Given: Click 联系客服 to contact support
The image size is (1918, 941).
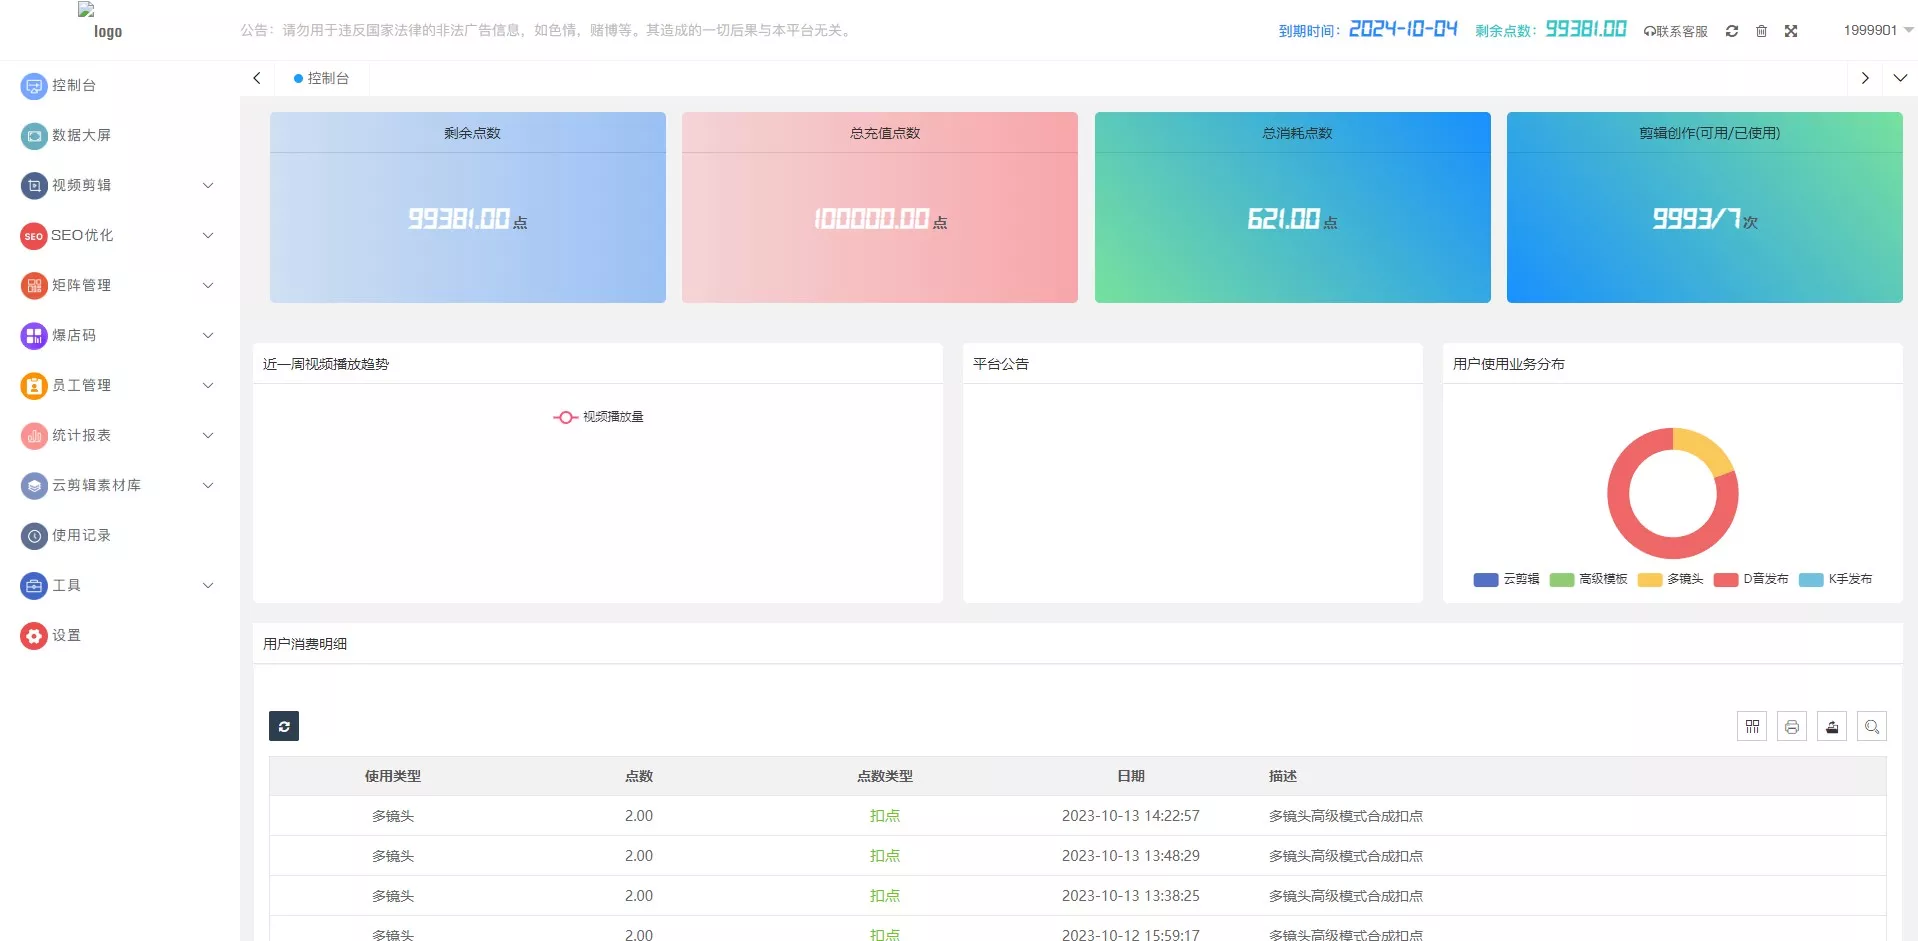Looking at the screenshot, I should [1676, 31].
